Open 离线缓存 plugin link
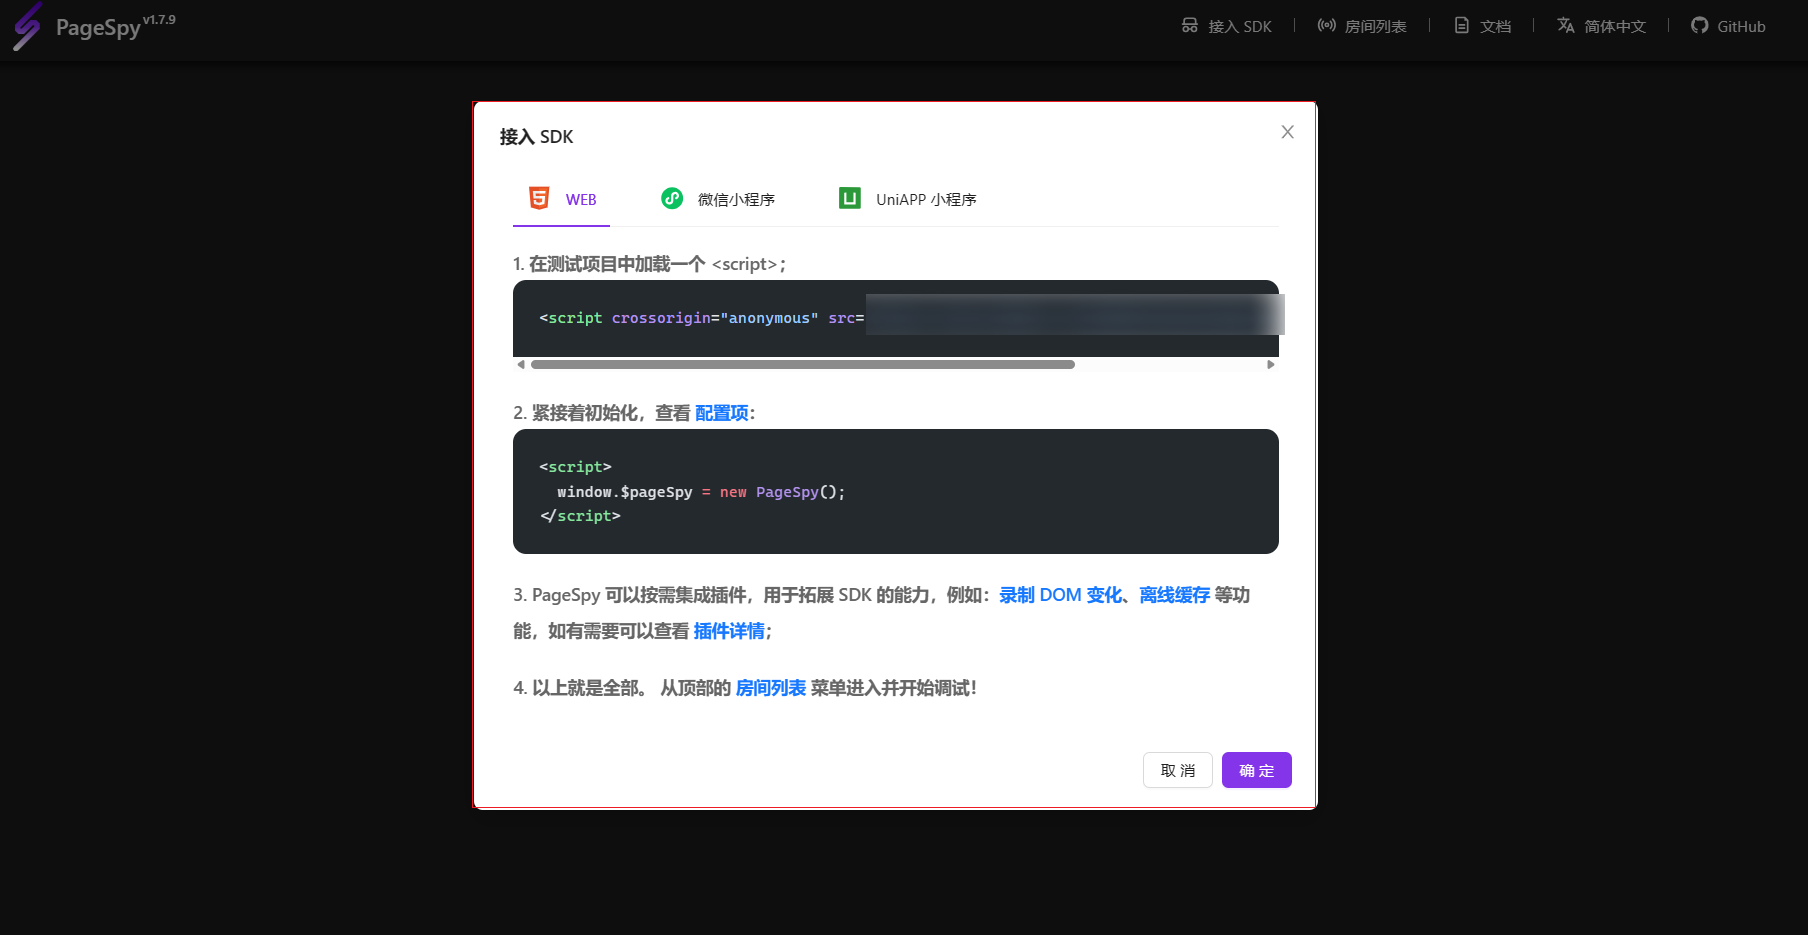The width and height of the screenshot is (1808, 935). [1175, 595]
